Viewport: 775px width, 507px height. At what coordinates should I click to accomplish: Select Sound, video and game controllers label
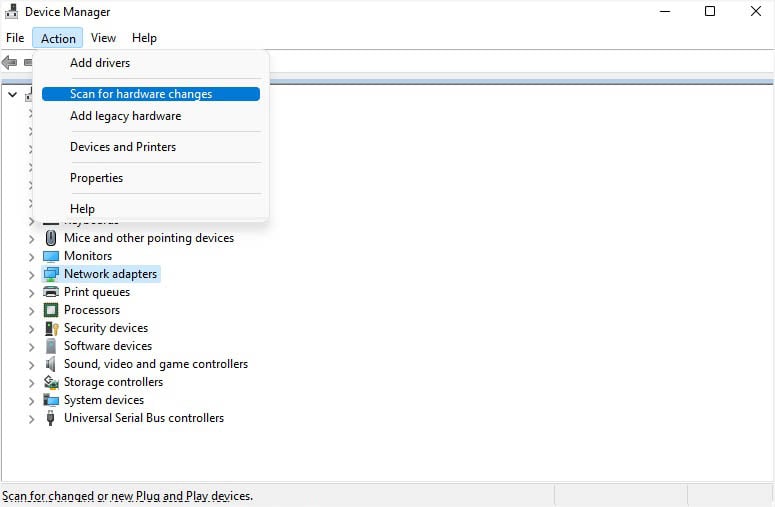point(156,364)
